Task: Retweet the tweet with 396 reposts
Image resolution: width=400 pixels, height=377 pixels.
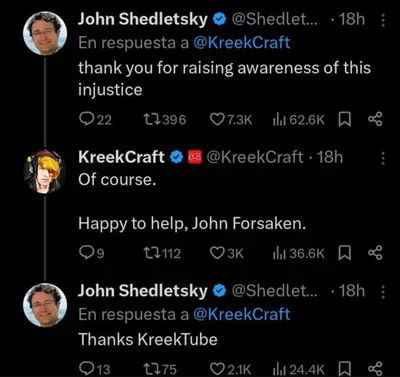Action: click(x=164, y=119)
